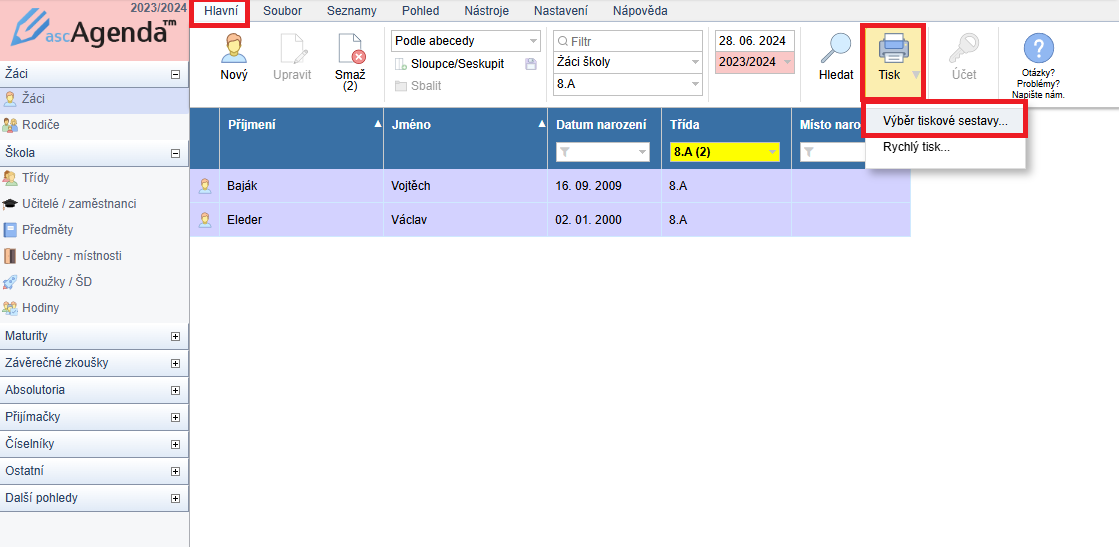Collapse the Žáci sidebar section
The width and height of the screenshot is (1119, 547).
(175, 74)
